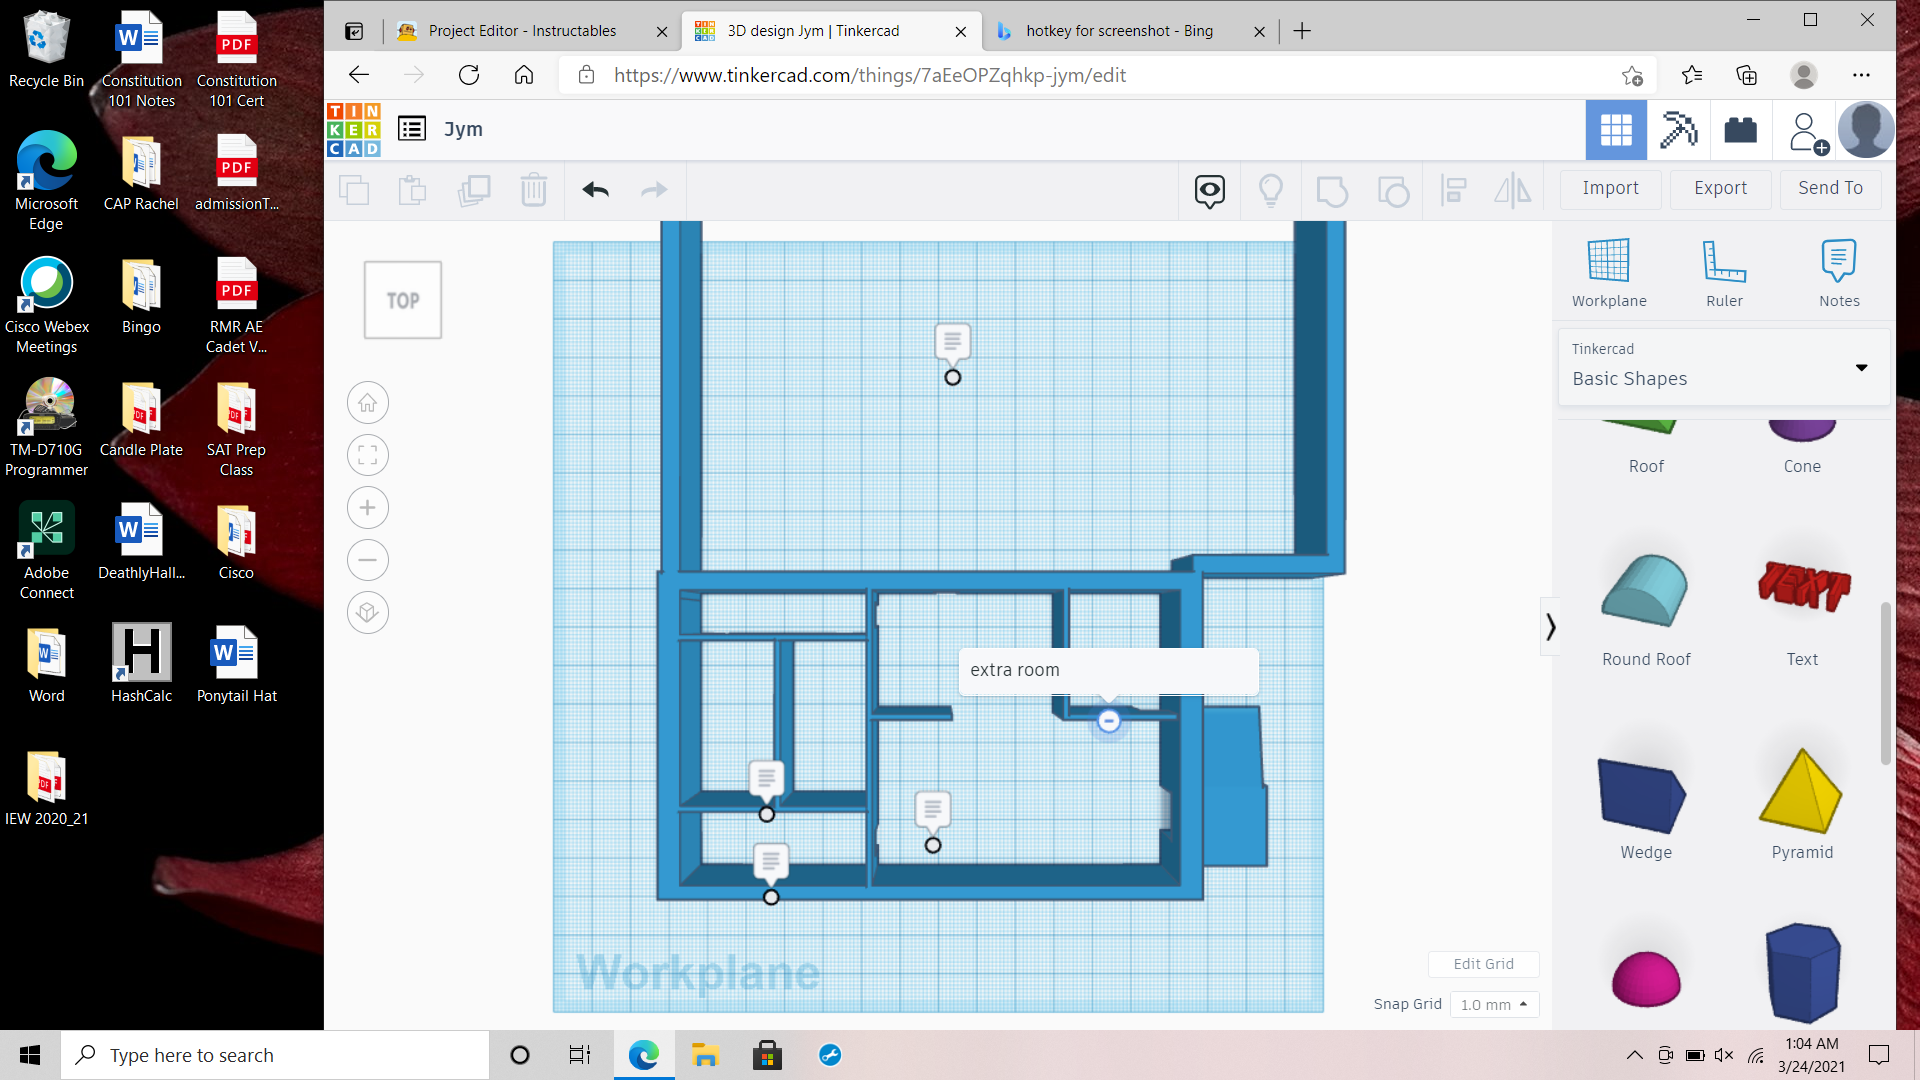Open browser Collections icon

click(x=1747, y=75)
